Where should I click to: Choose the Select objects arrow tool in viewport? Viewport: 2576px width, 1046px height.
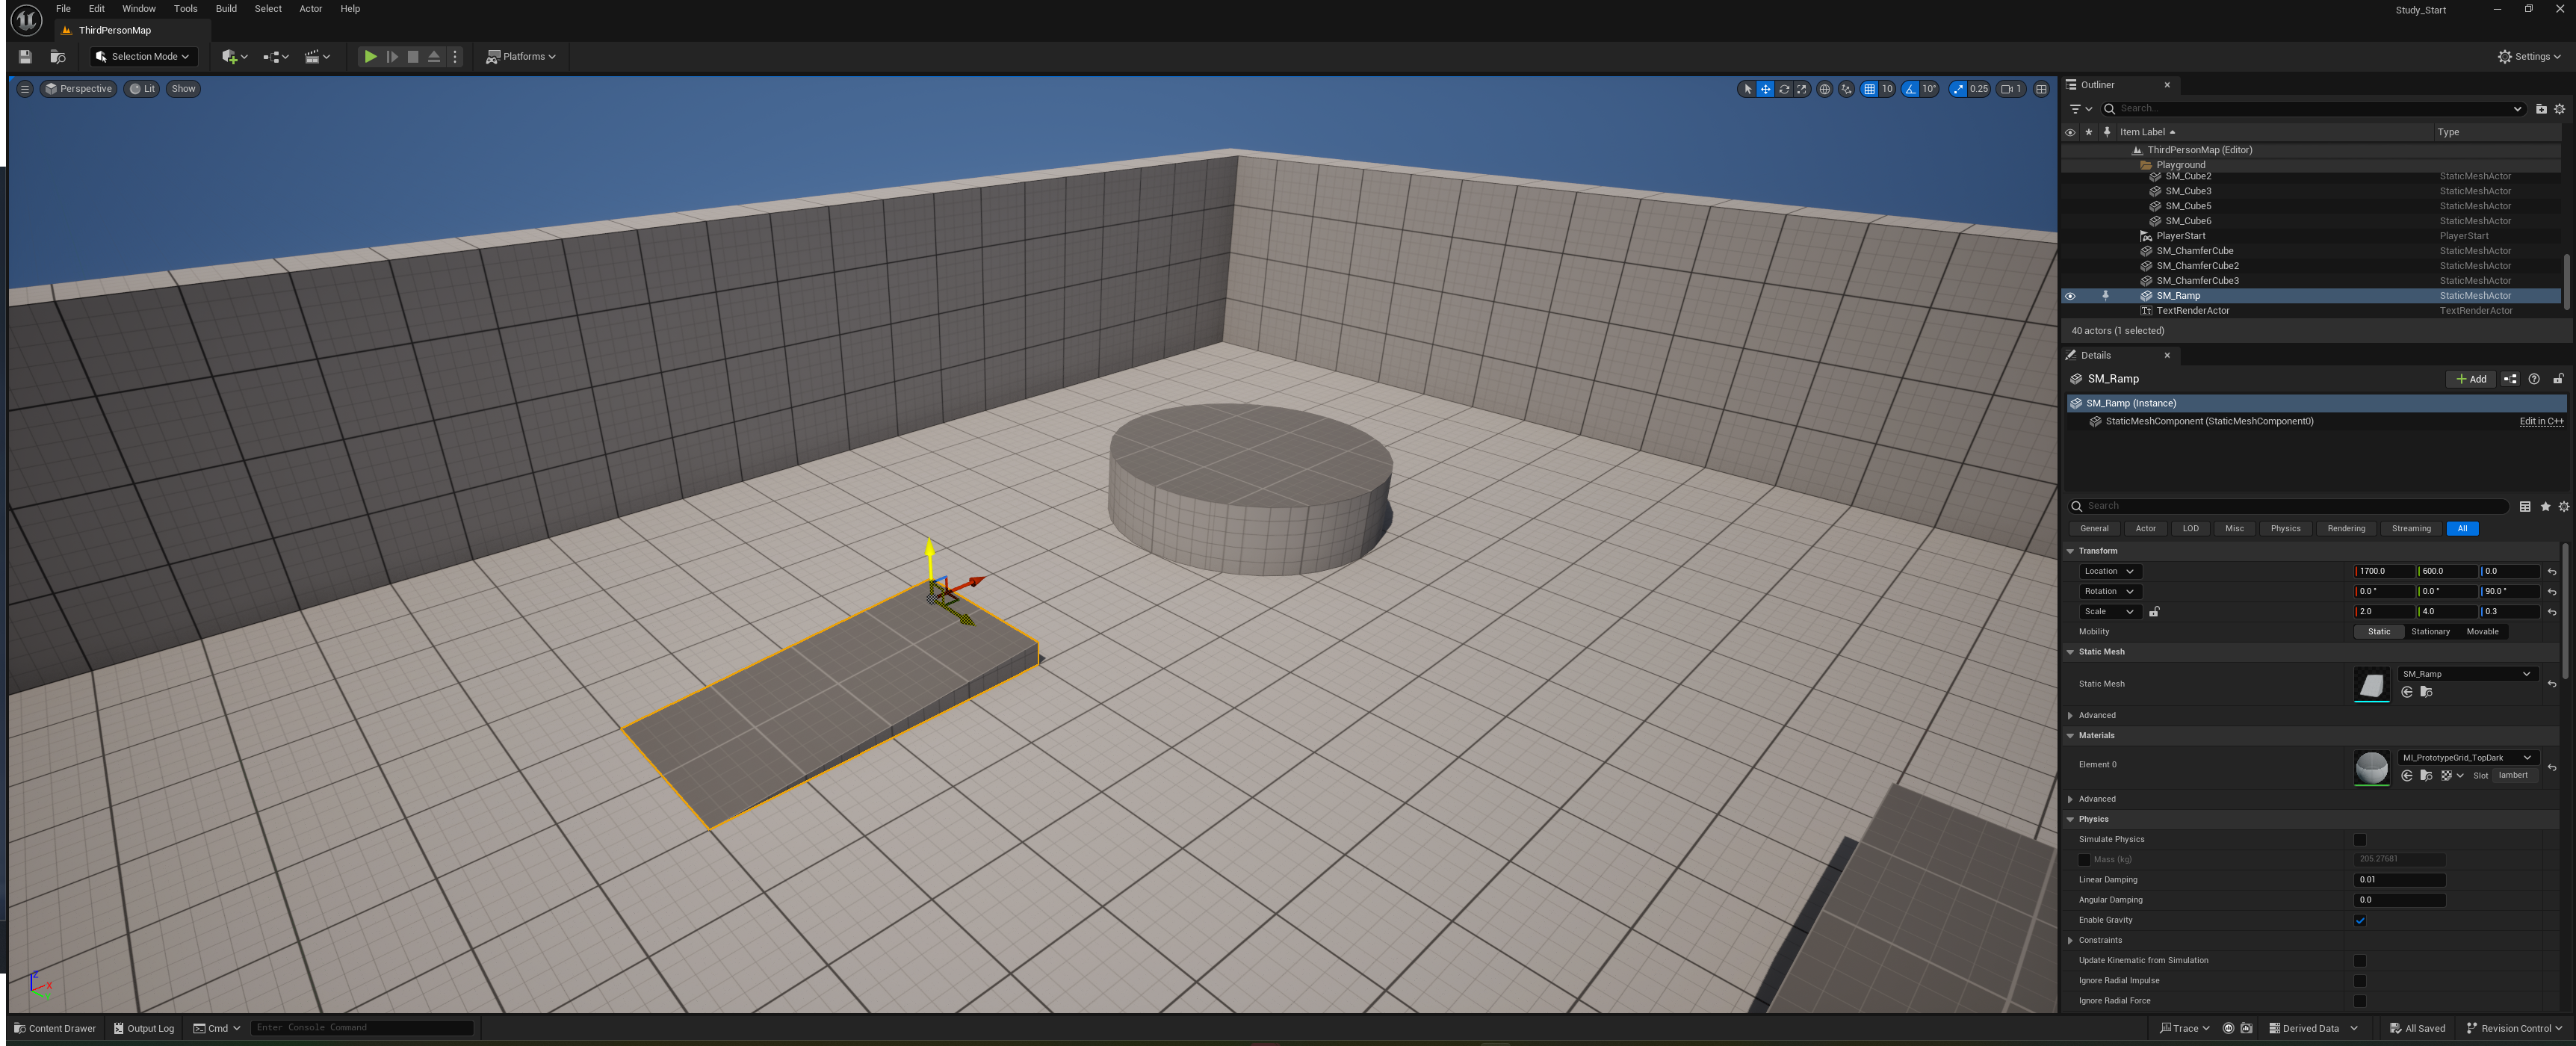(1747, 89)
